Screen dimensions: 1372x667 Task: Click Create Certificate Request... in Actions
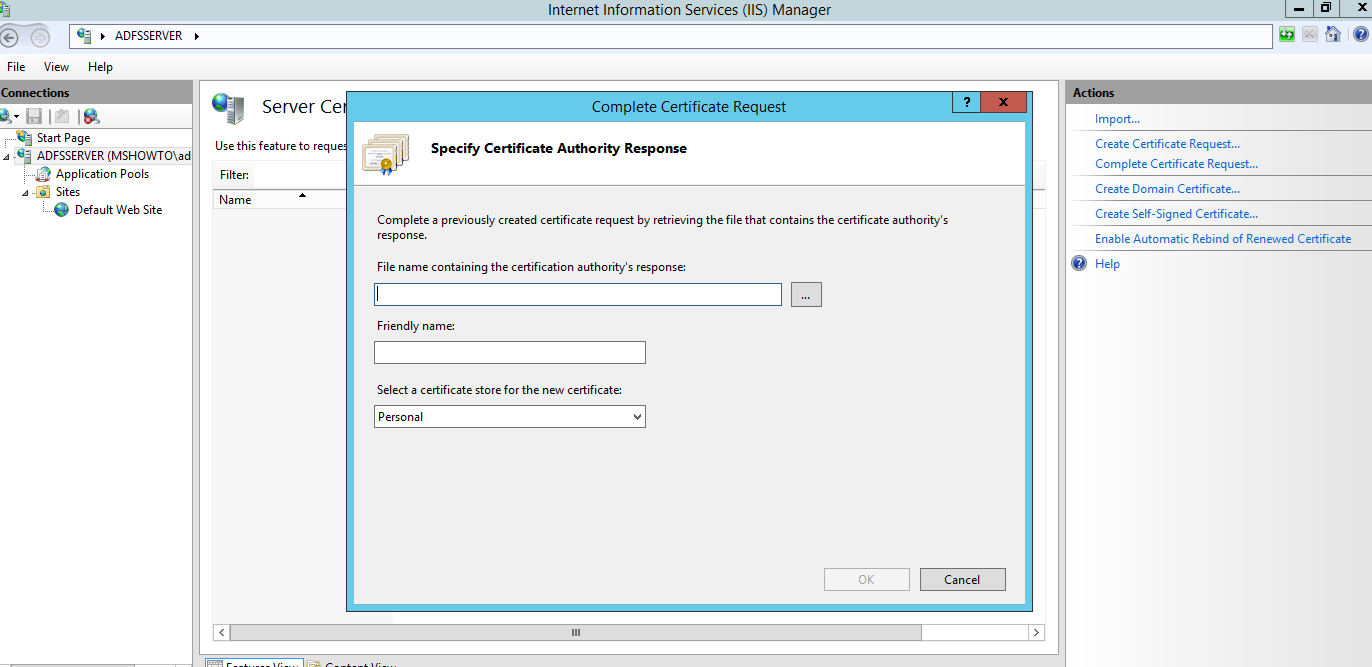tap(1167, 144)
